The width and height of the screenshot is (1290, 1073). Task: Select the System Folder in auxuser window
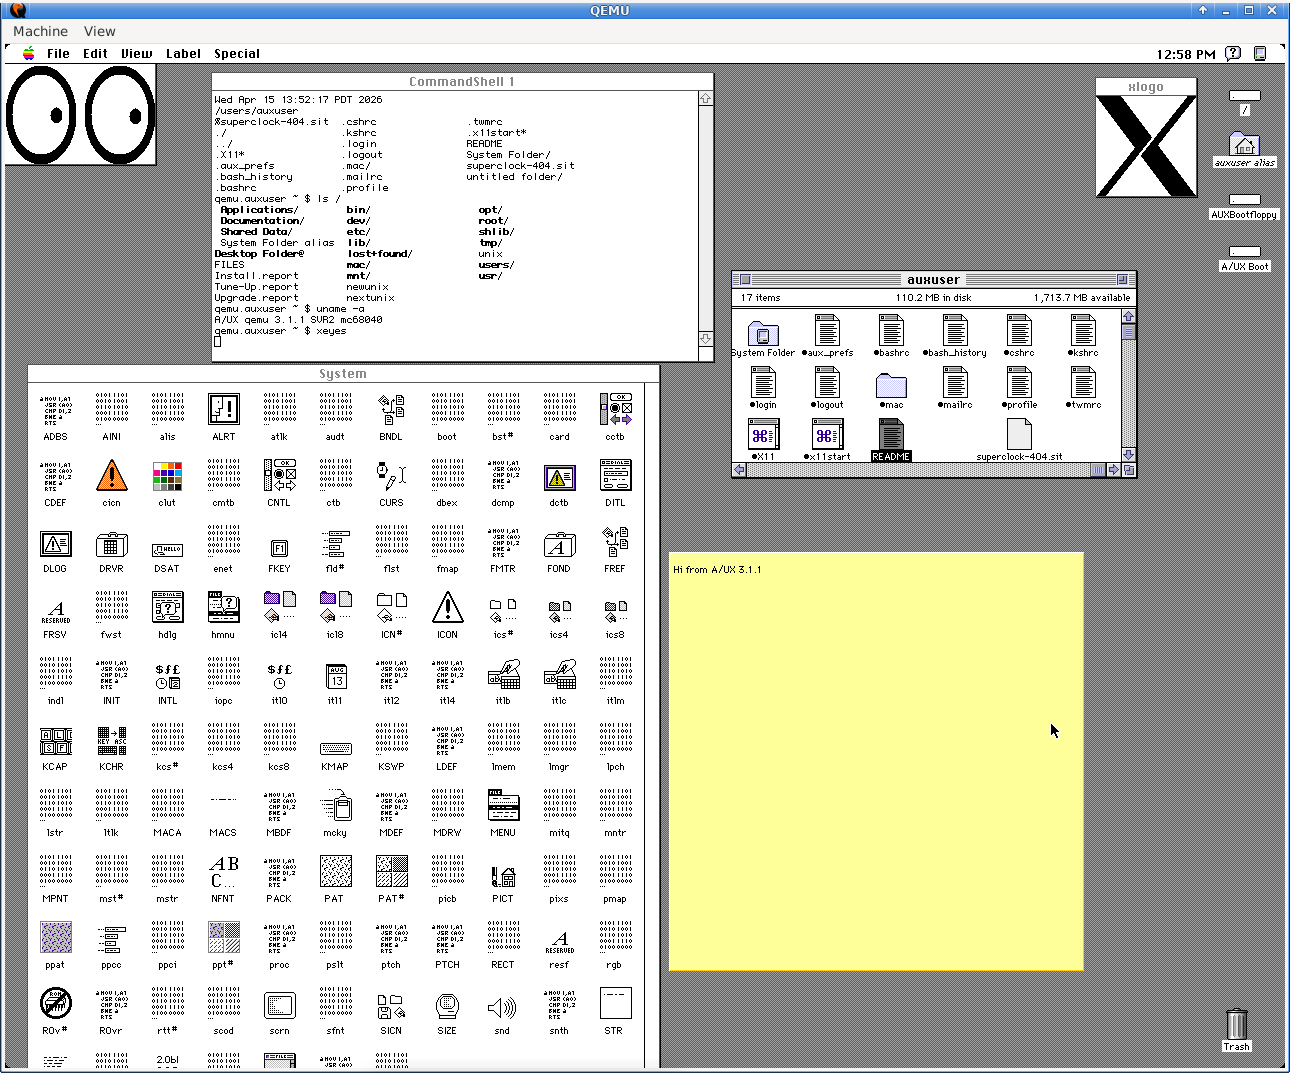click(762, 334)
